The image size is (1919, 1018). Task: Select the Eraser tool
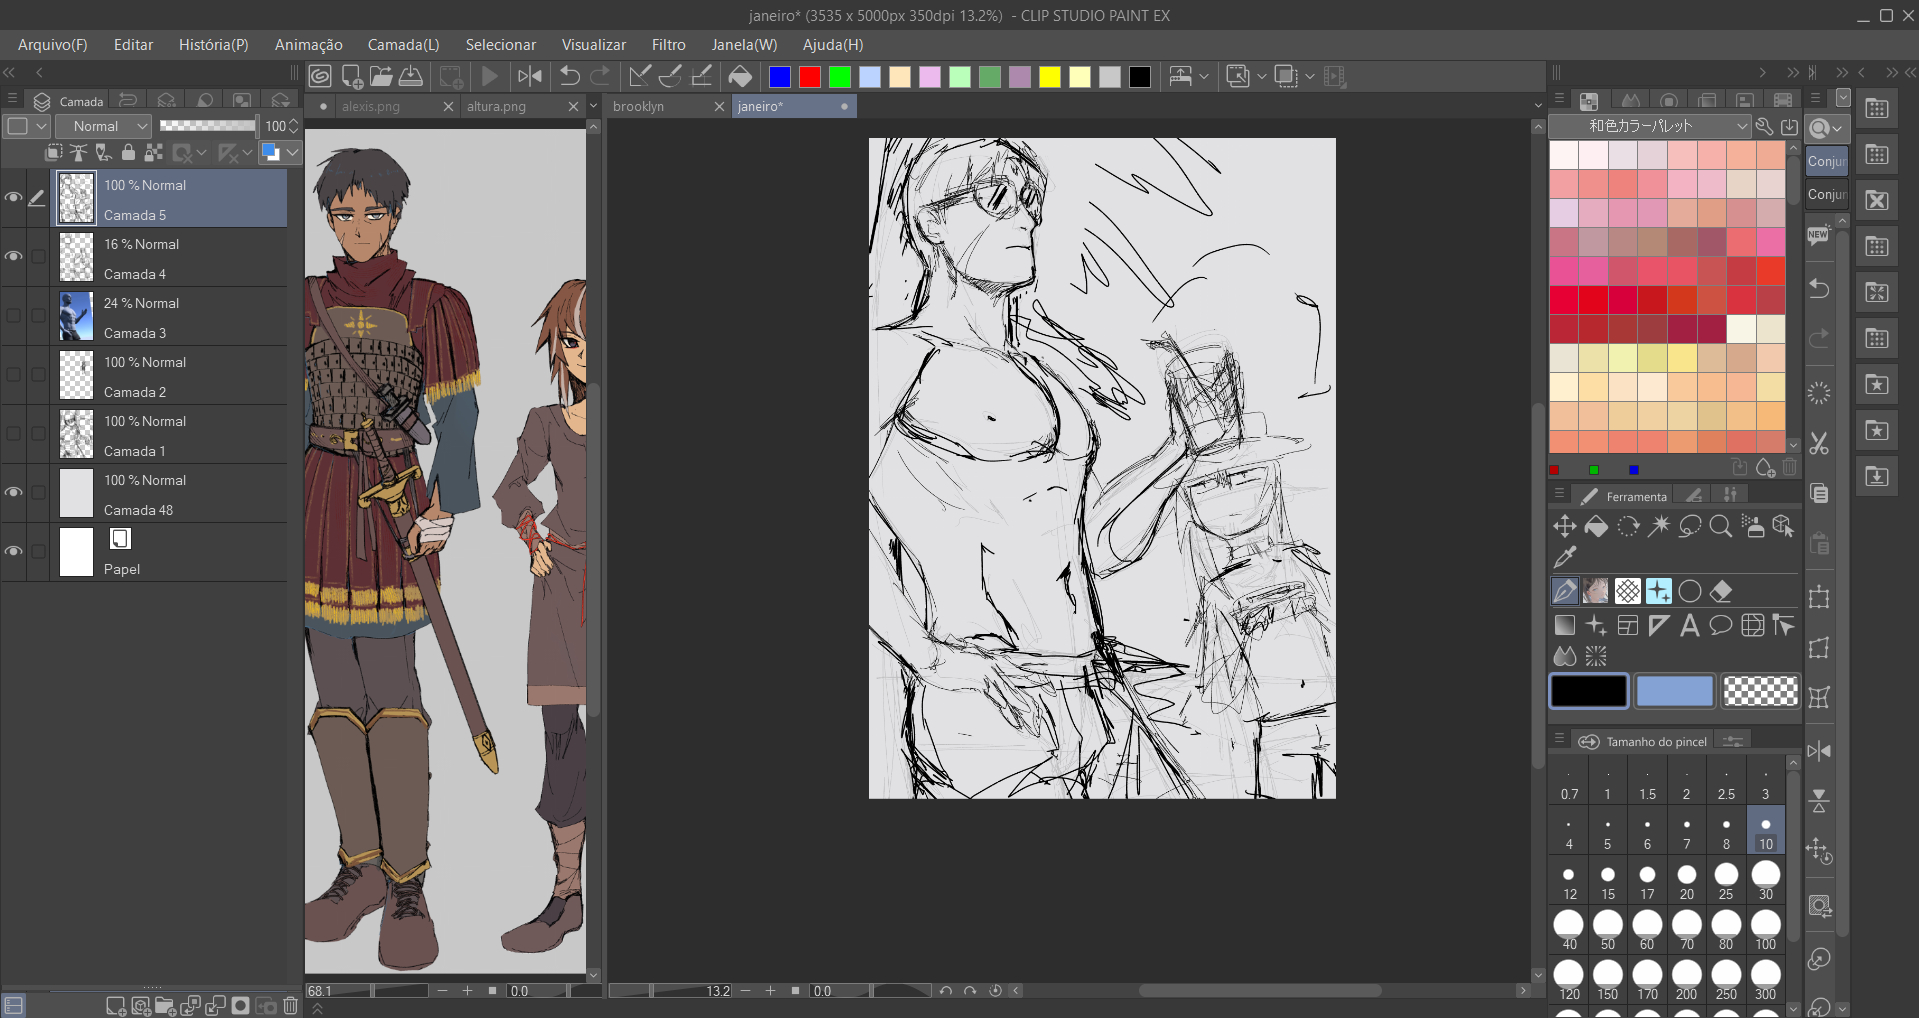click(x=1720, y=591)
